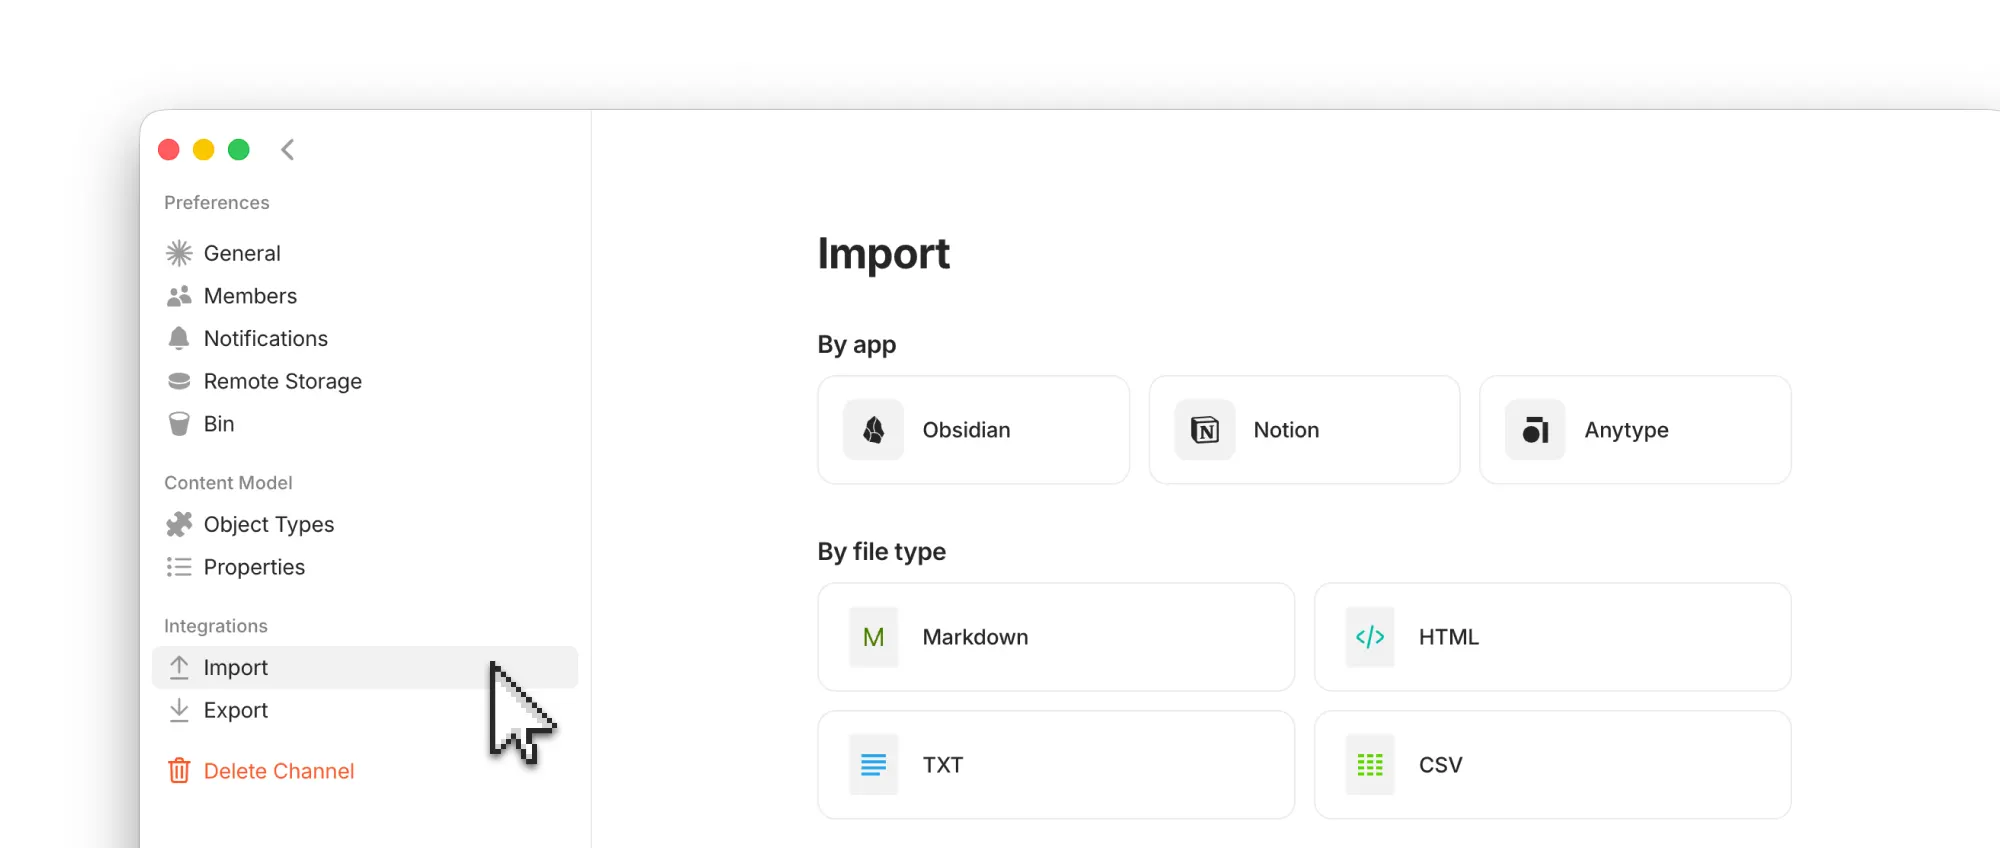Select Import under Integrations
Viewport: 2000px width, 848px height.
click(365, 667)
